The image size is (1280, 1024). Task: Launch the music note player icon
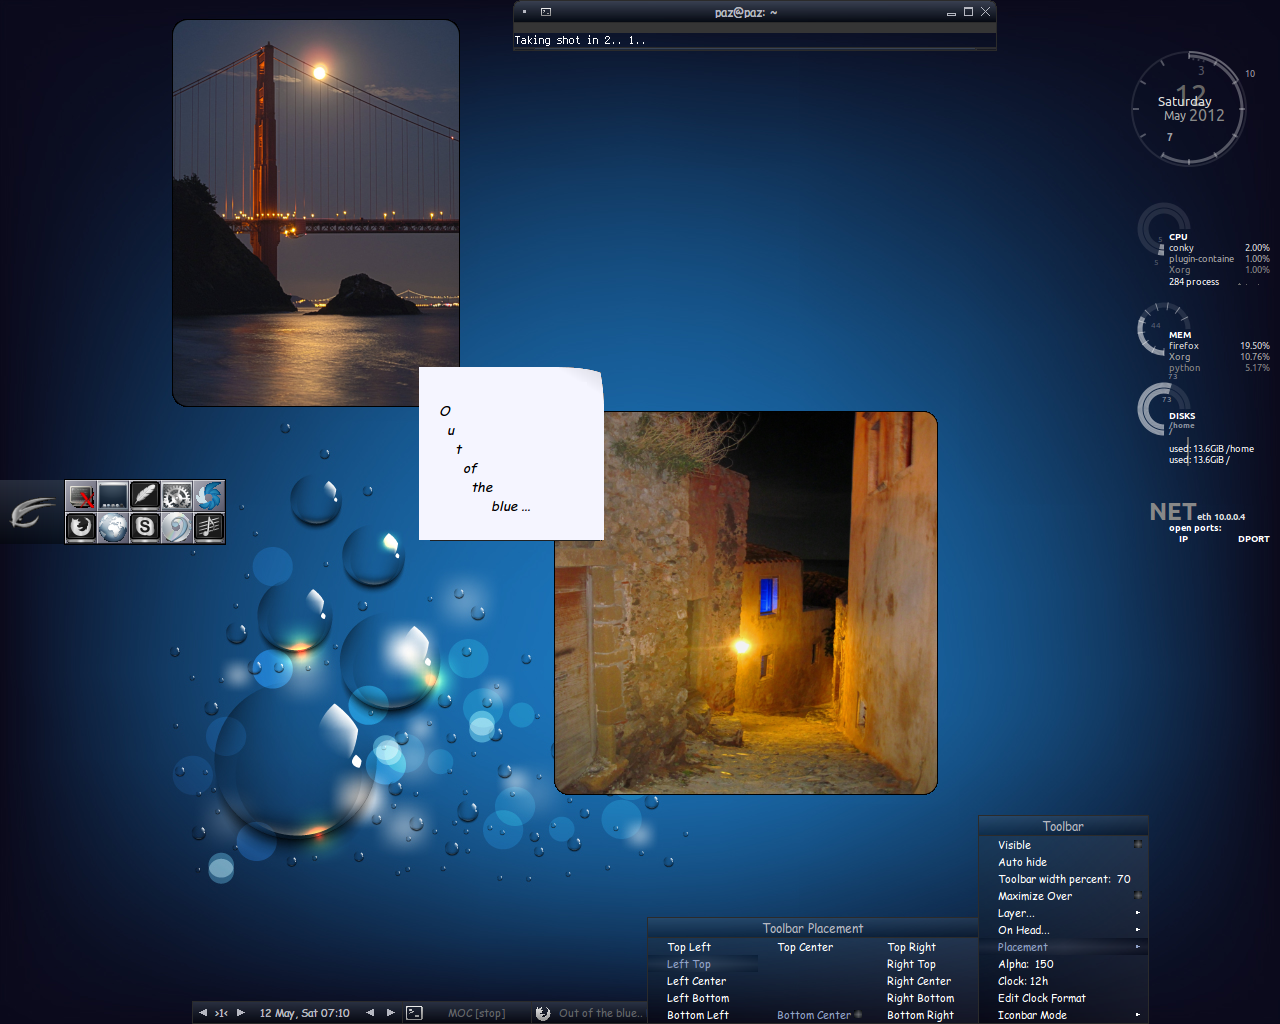(x=209, y=527)
